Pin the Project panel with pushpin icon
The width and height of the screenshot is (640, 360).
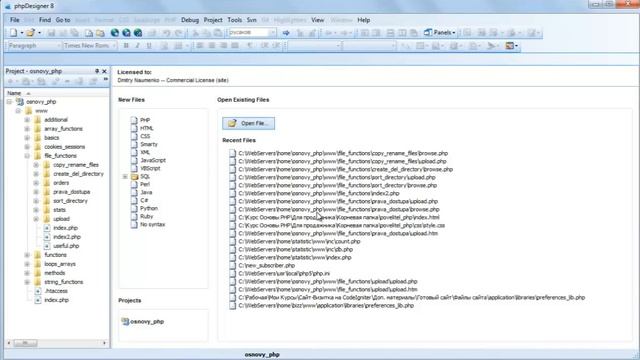pyautogui.click(x=97, y=71)
